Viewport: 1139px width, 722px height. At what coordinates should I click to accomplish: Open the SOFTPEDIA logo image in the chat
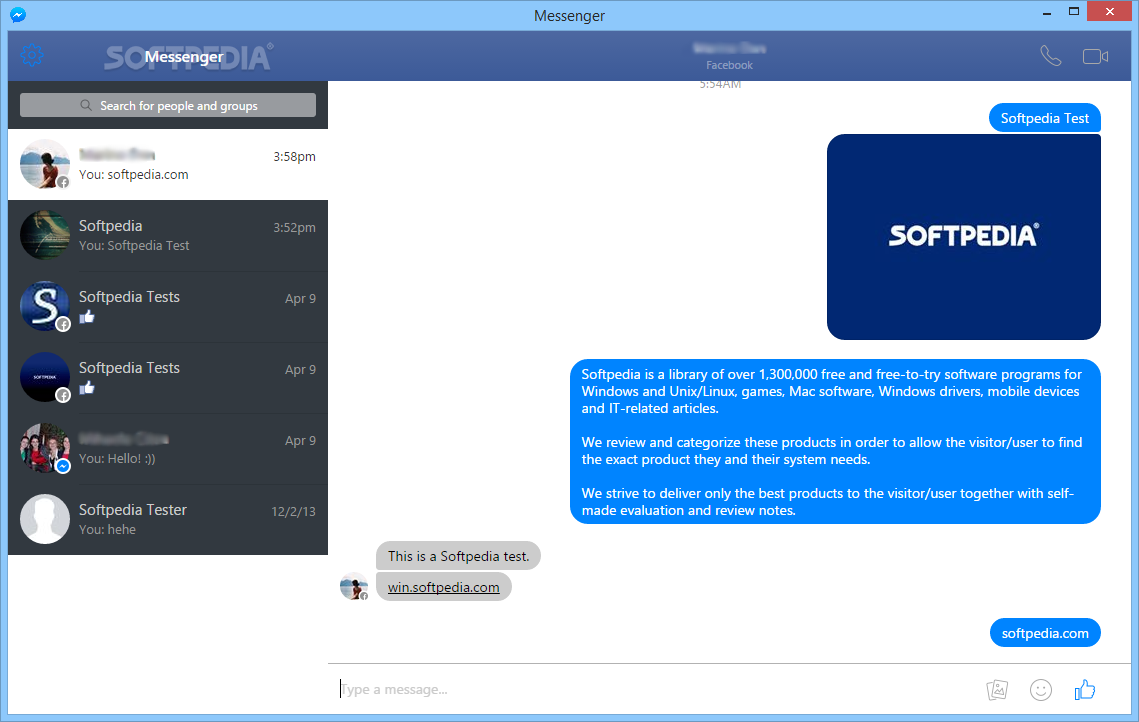[x=963, y=236]
